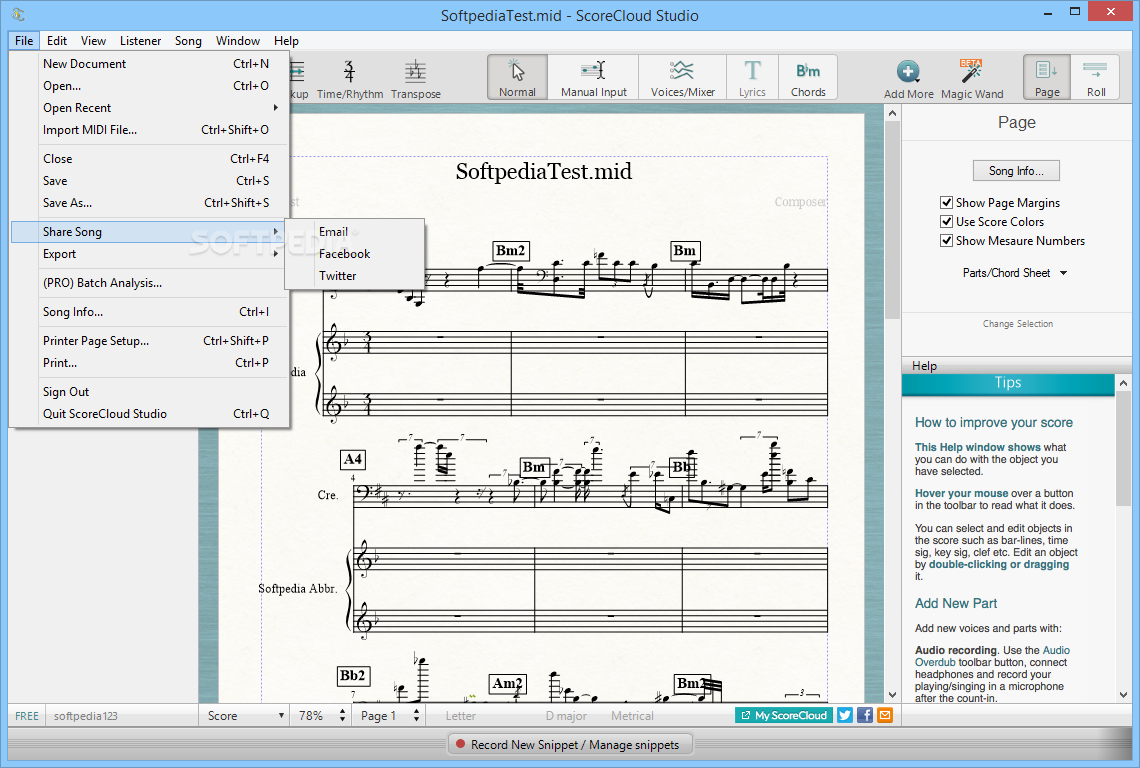This screenshot has width=1140, height=768.
Task: Select Import MIDI File menu entry
Action: coord(150,129)
